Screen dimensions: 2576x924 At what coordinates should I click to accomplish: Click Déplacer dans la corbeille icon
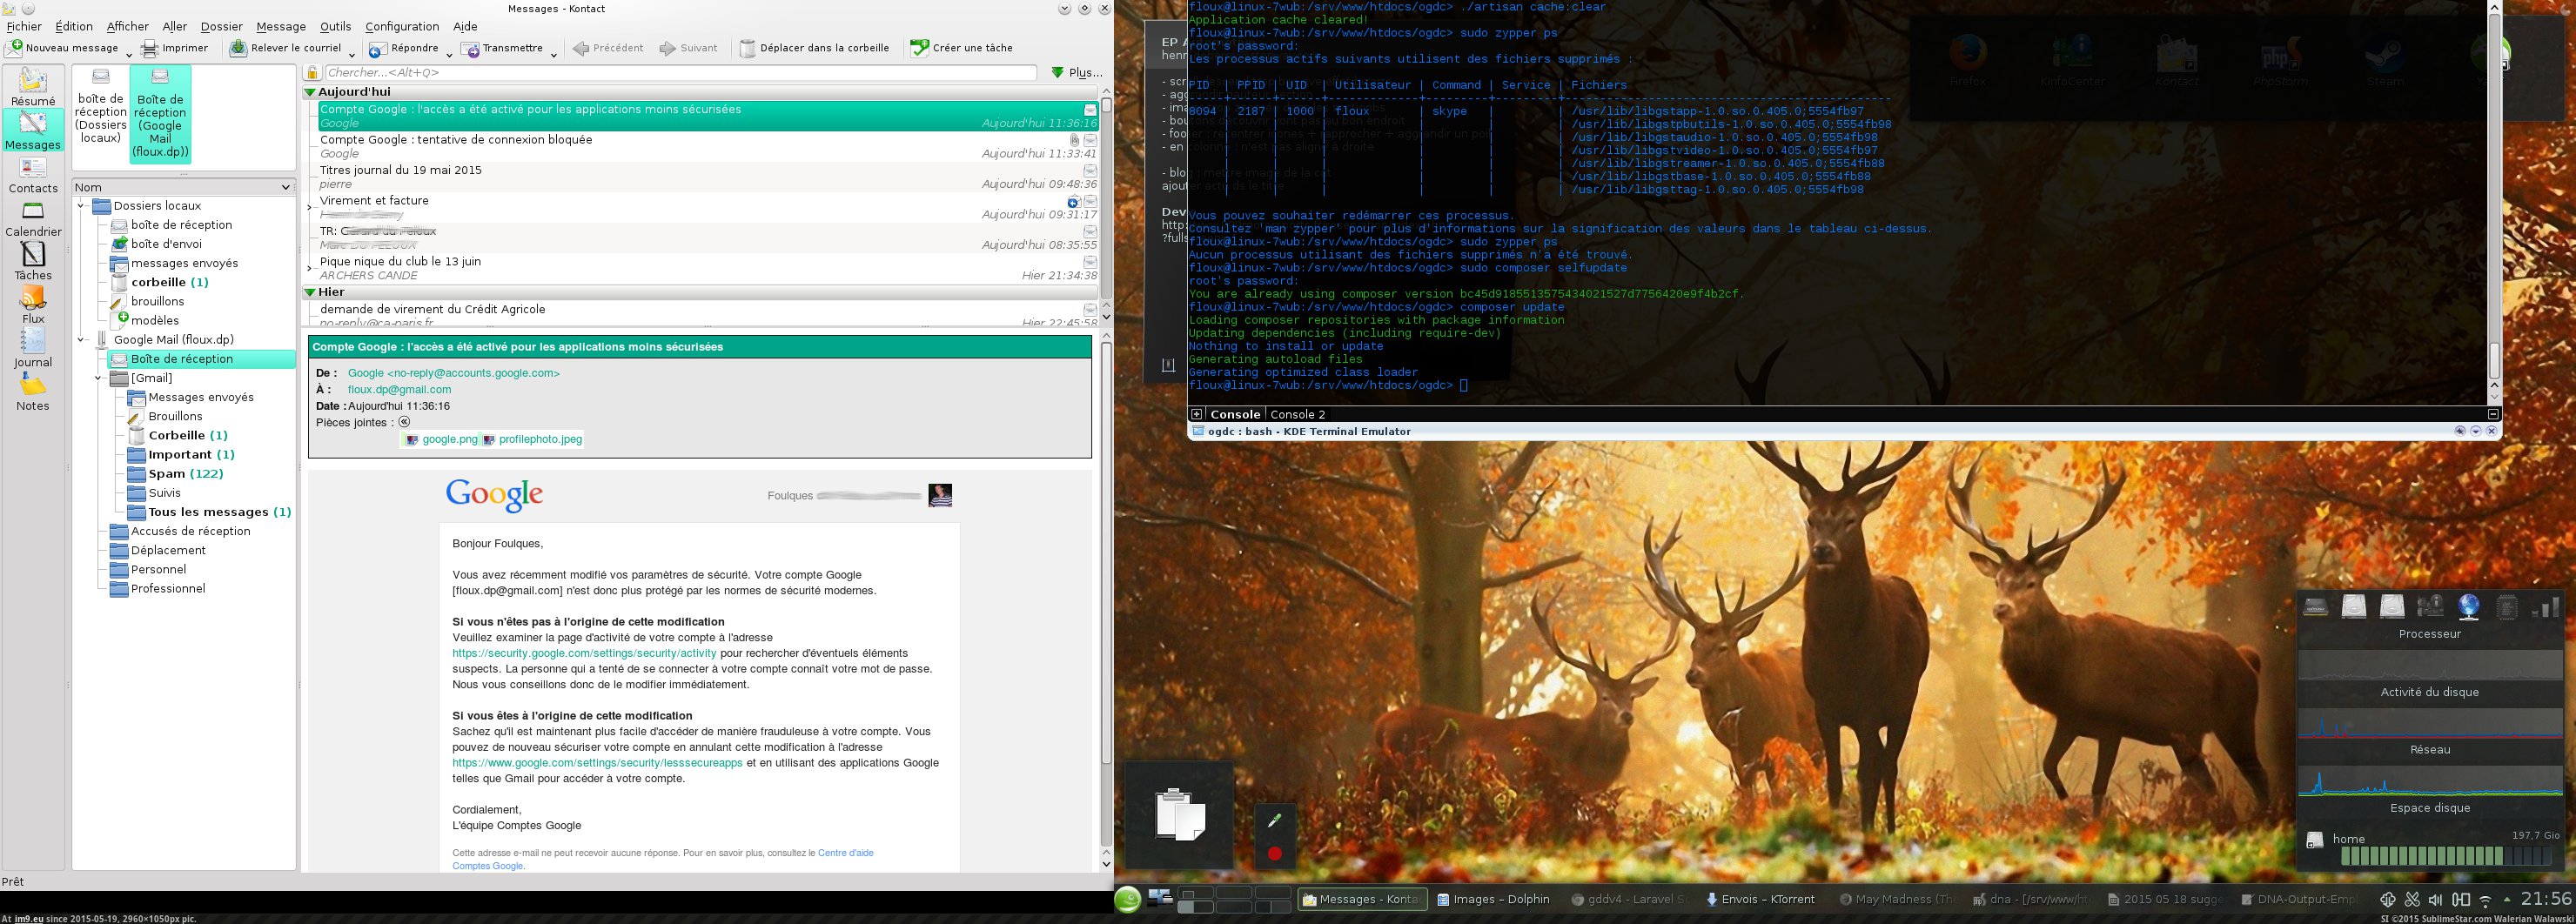coord(747,48)
